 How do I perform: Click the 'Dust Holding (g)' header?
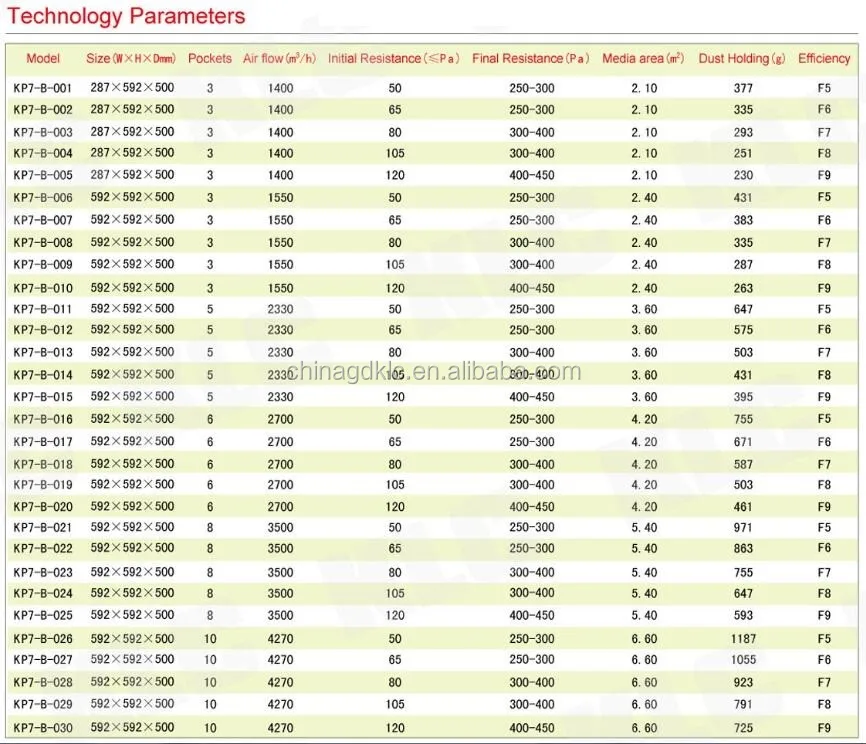click(x=742, y=59)
